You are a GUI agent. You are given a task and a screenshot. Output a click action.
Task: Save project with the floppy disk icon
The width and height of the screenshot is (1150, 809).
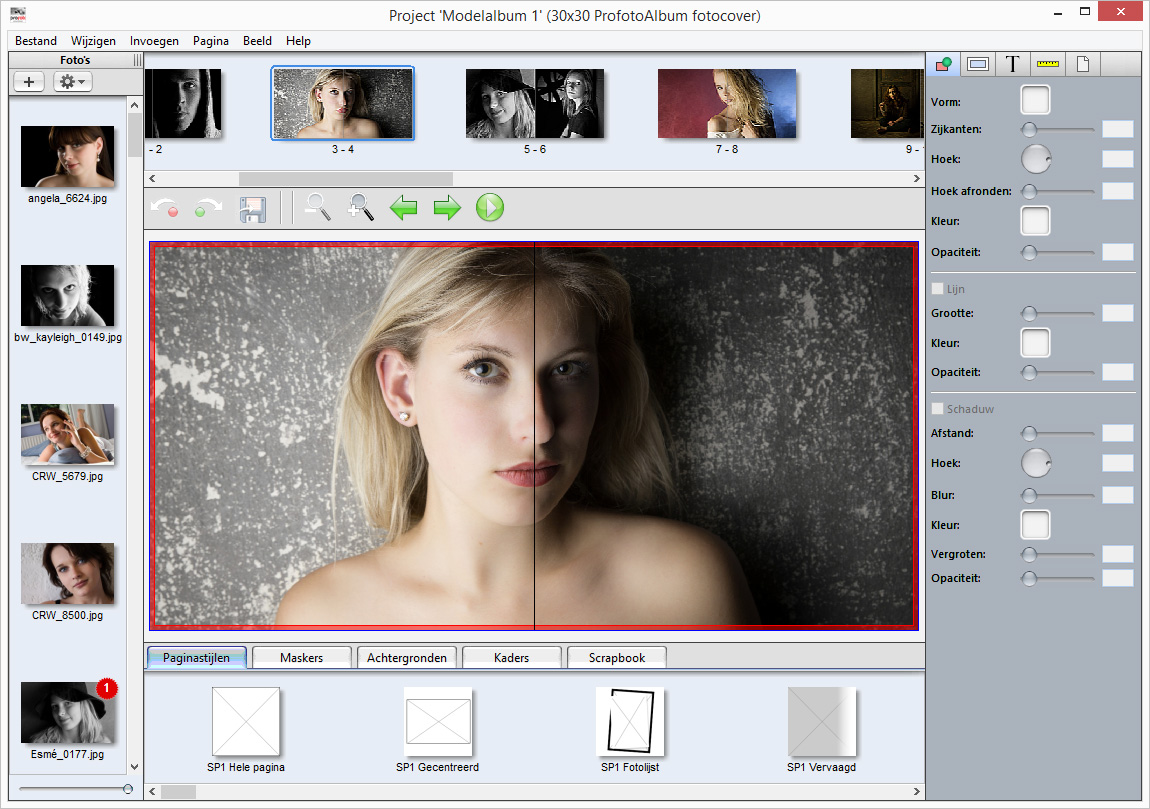pyautogui.click(x=252, y=208)
